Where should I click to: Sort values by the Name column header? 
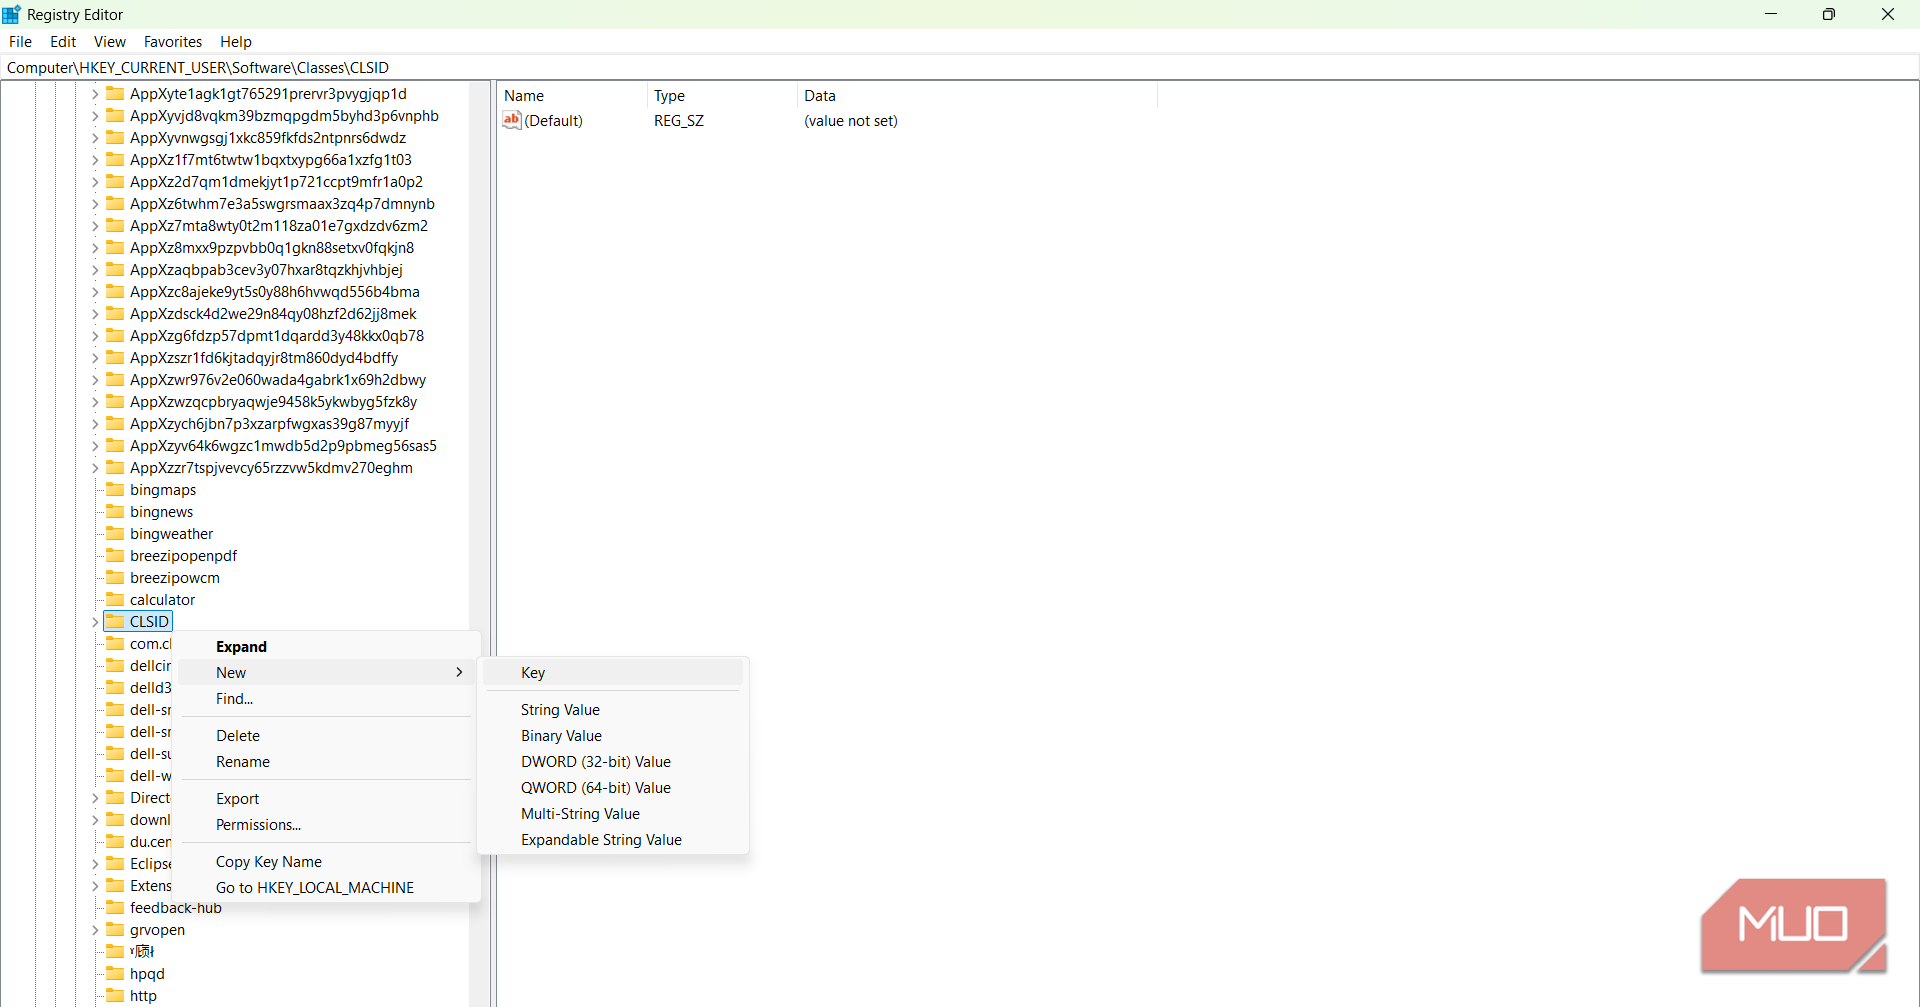point(572,96)
